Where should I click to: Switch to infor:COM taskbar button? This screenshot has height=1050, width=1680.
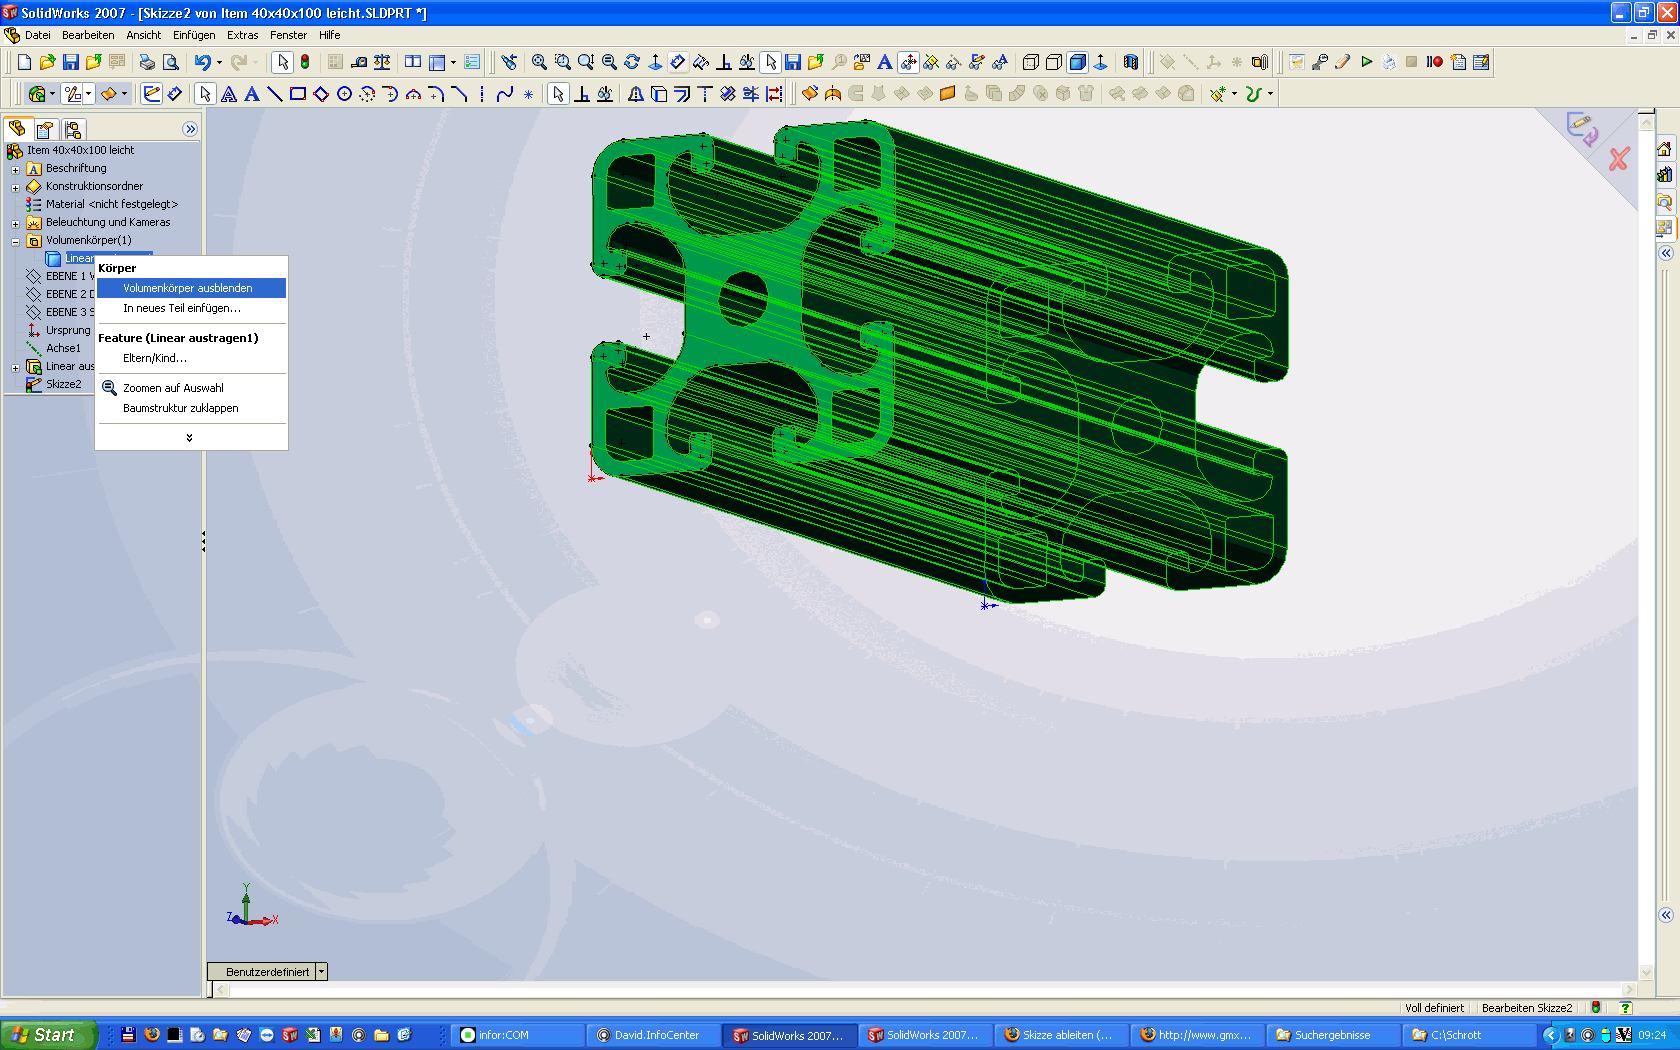coord(518,1035)
